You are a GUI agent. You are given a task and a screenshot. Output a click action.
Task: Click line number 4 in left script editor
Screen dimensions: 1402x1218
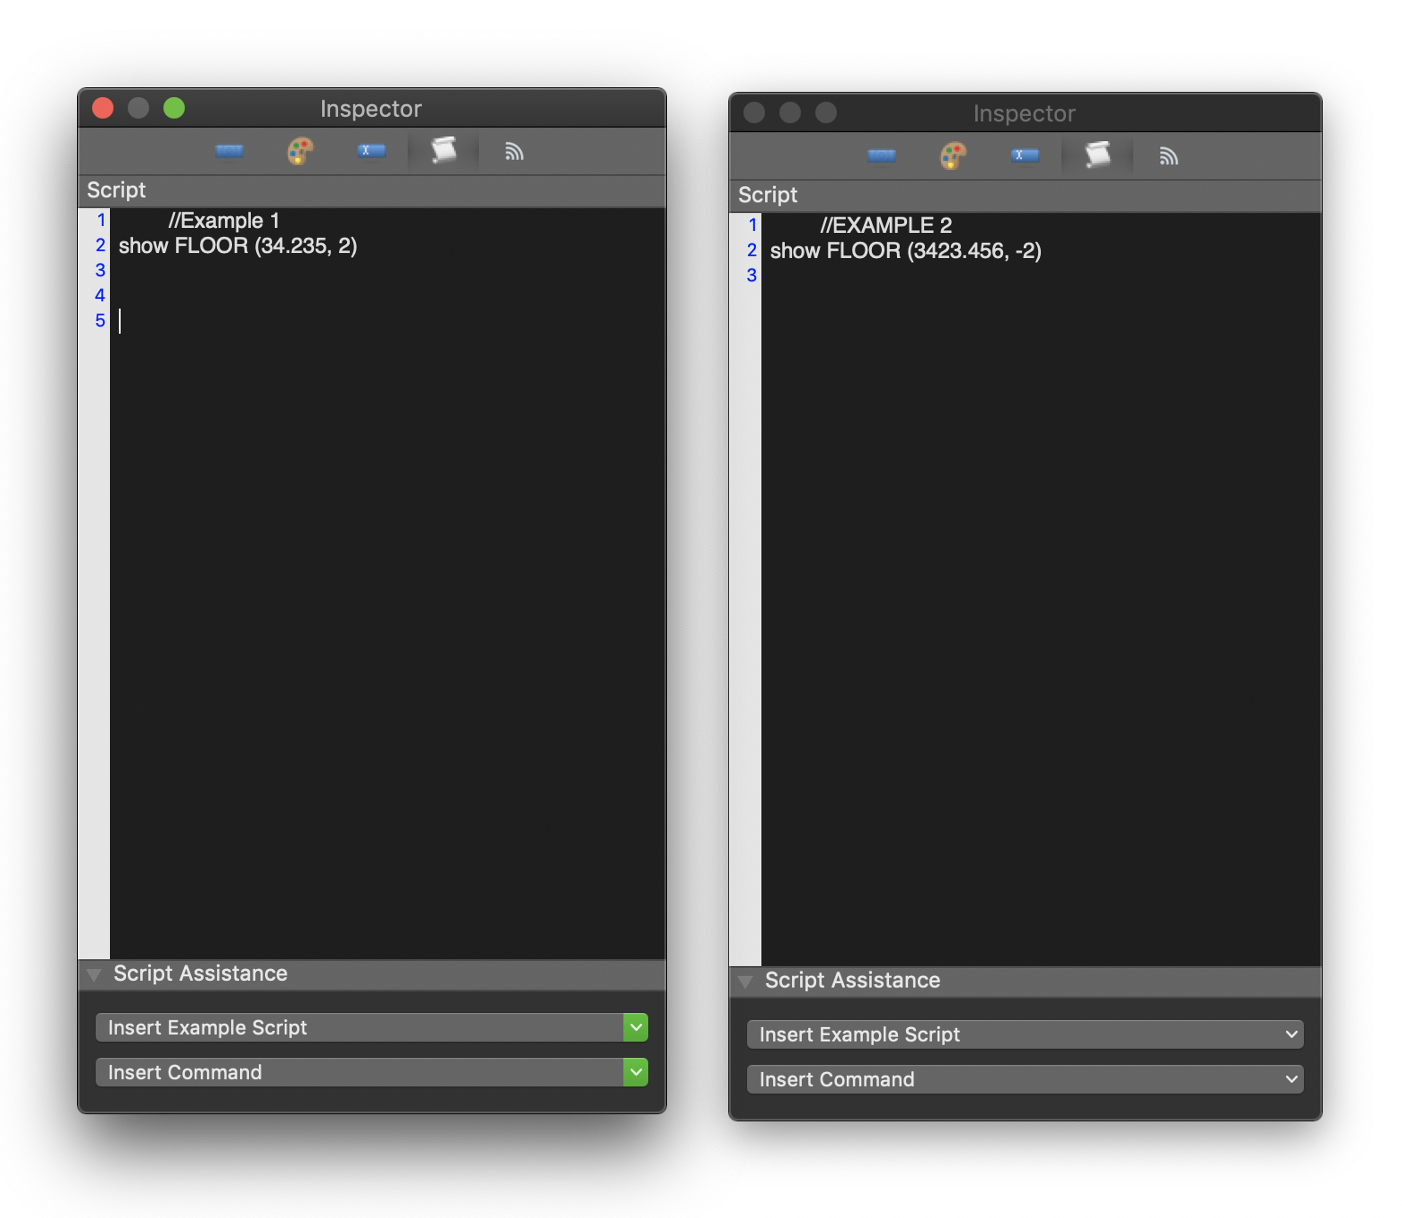(x=100, y=295)
